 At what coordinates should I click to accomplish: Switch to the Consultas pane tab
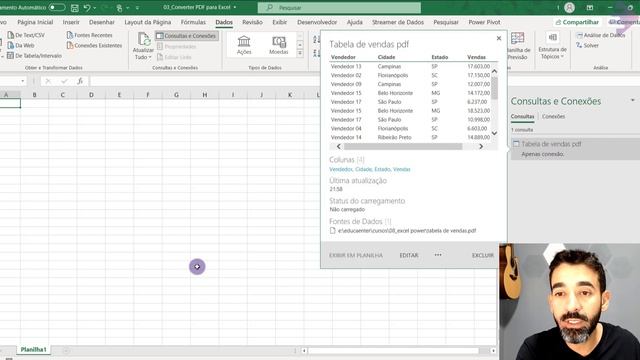coord(522,117)
